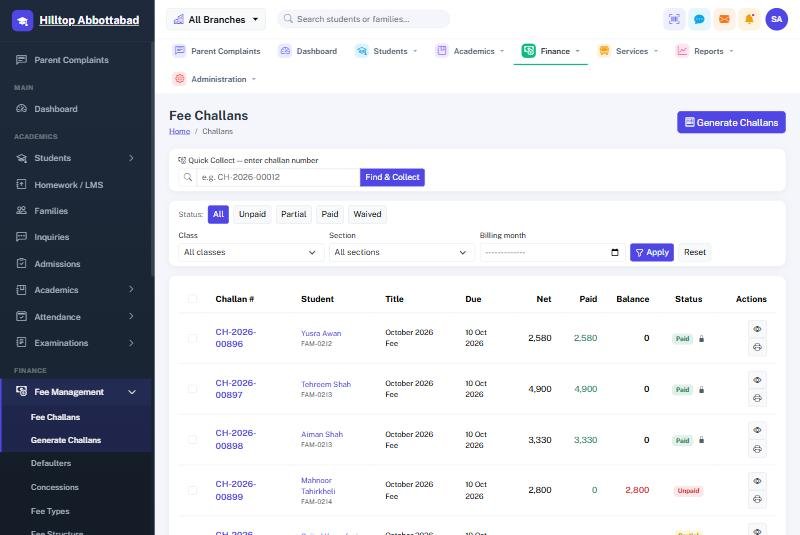The width and height of the screenshot is (800, 535).
Task: View challan CH-2026-00899 with eye icon
Action: (x=757, y=481)
